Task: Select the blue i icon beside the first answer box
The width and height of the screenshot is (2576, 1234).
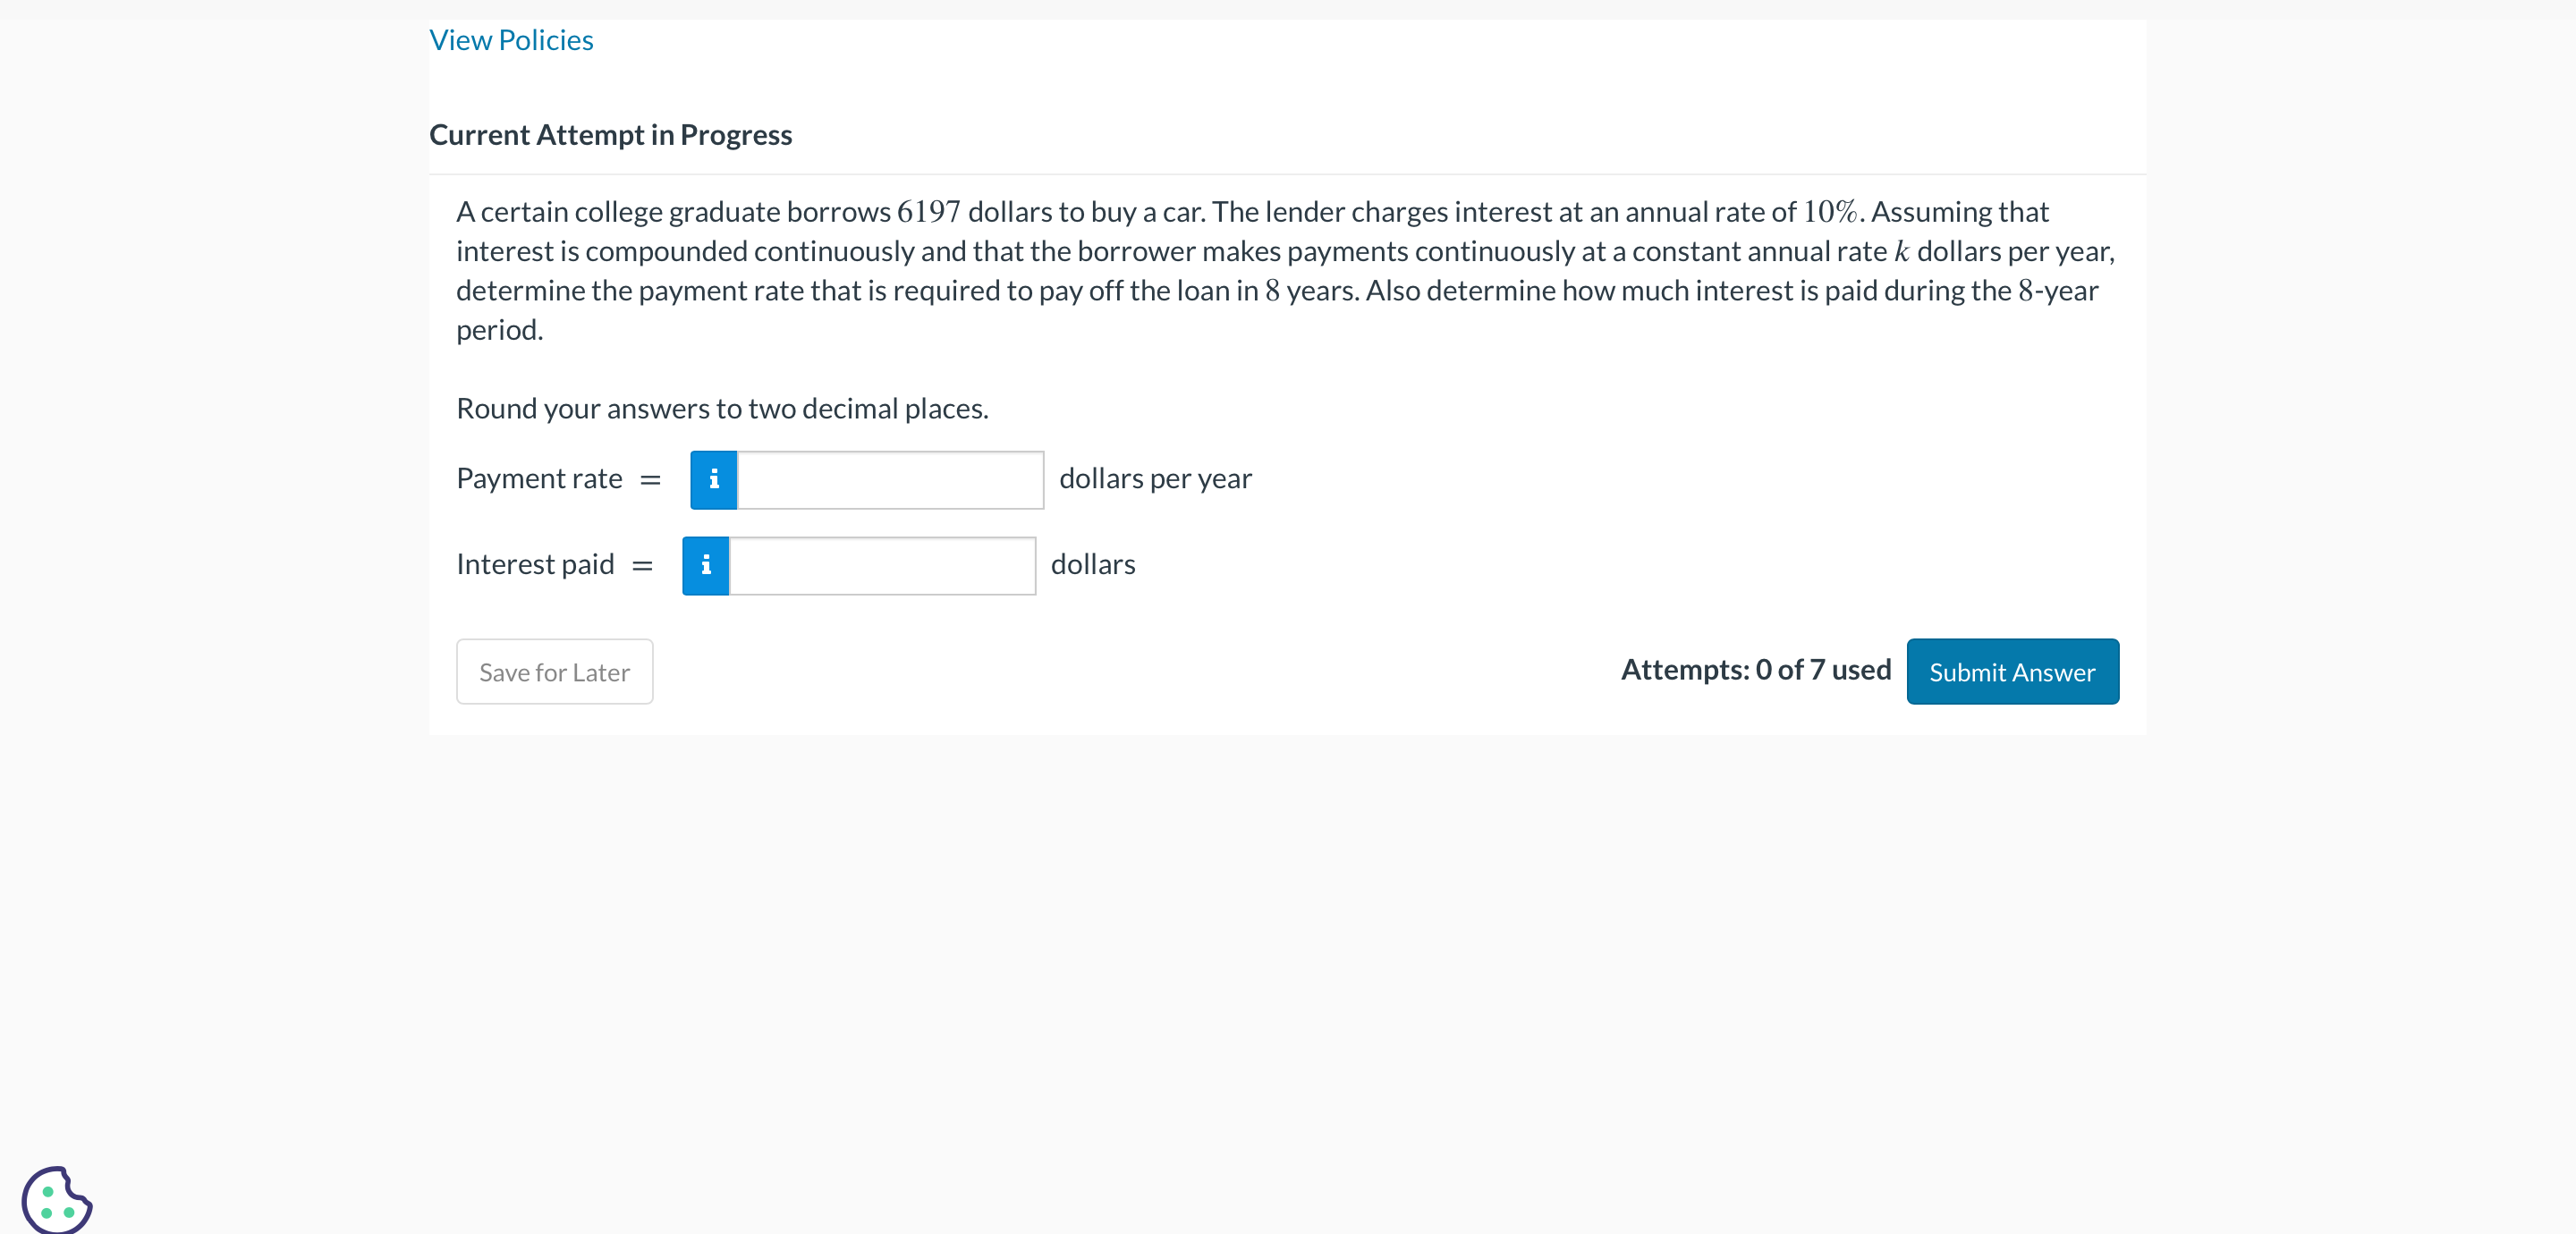Action: [713, 479]
